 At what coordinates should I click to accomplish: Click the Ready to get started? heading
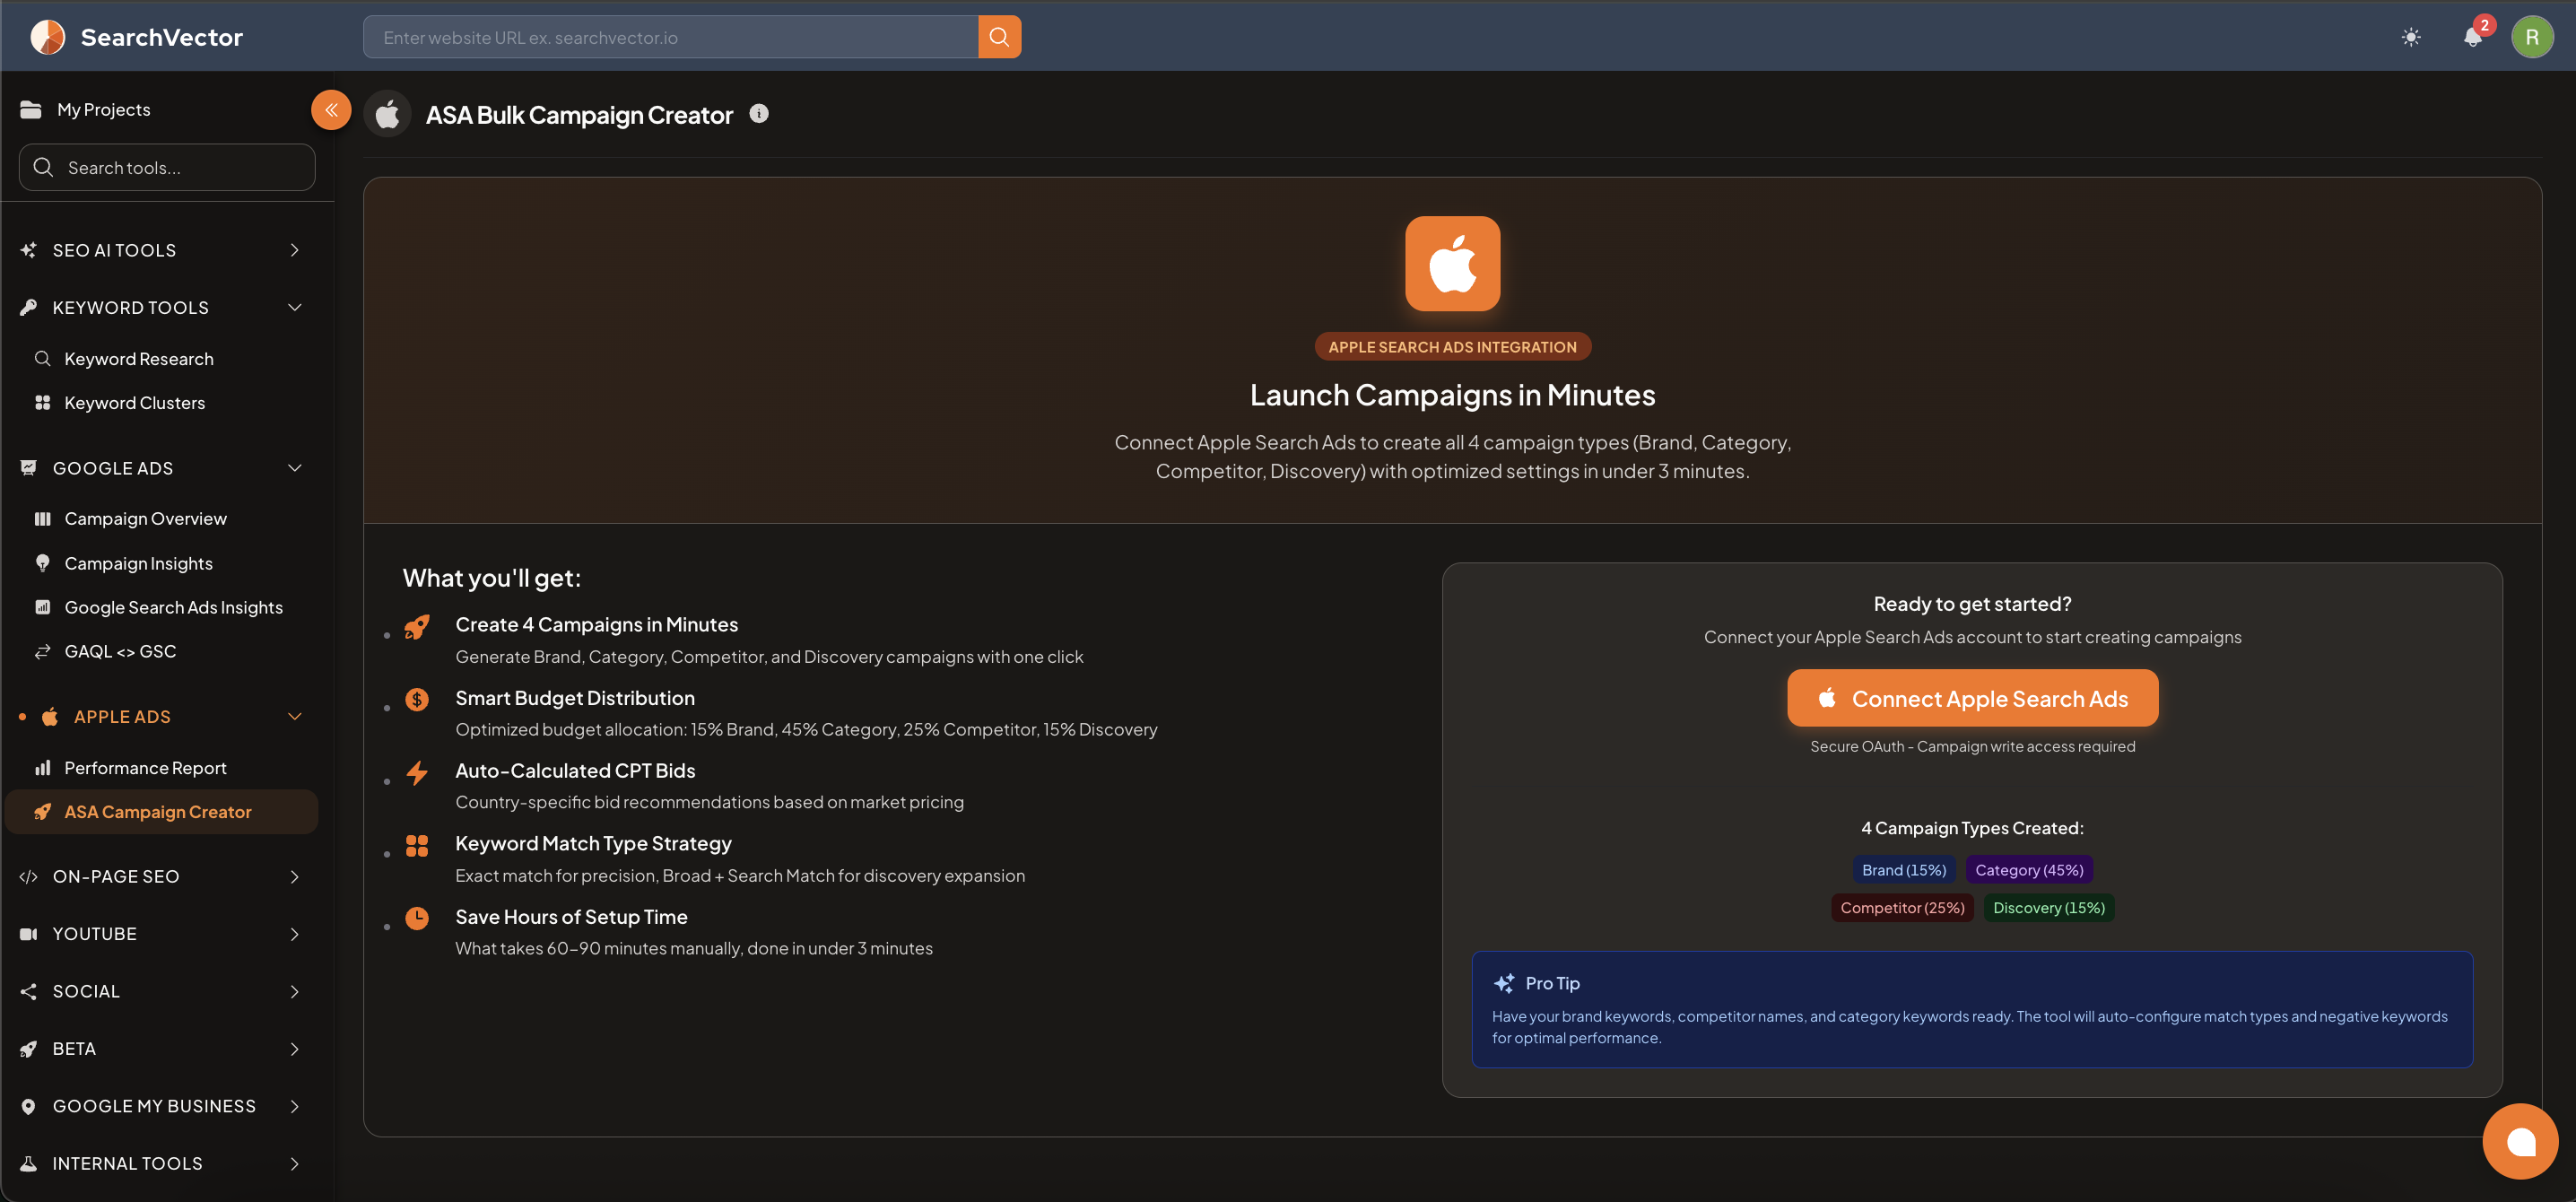pyautogui.click(x=1972, y=604)
